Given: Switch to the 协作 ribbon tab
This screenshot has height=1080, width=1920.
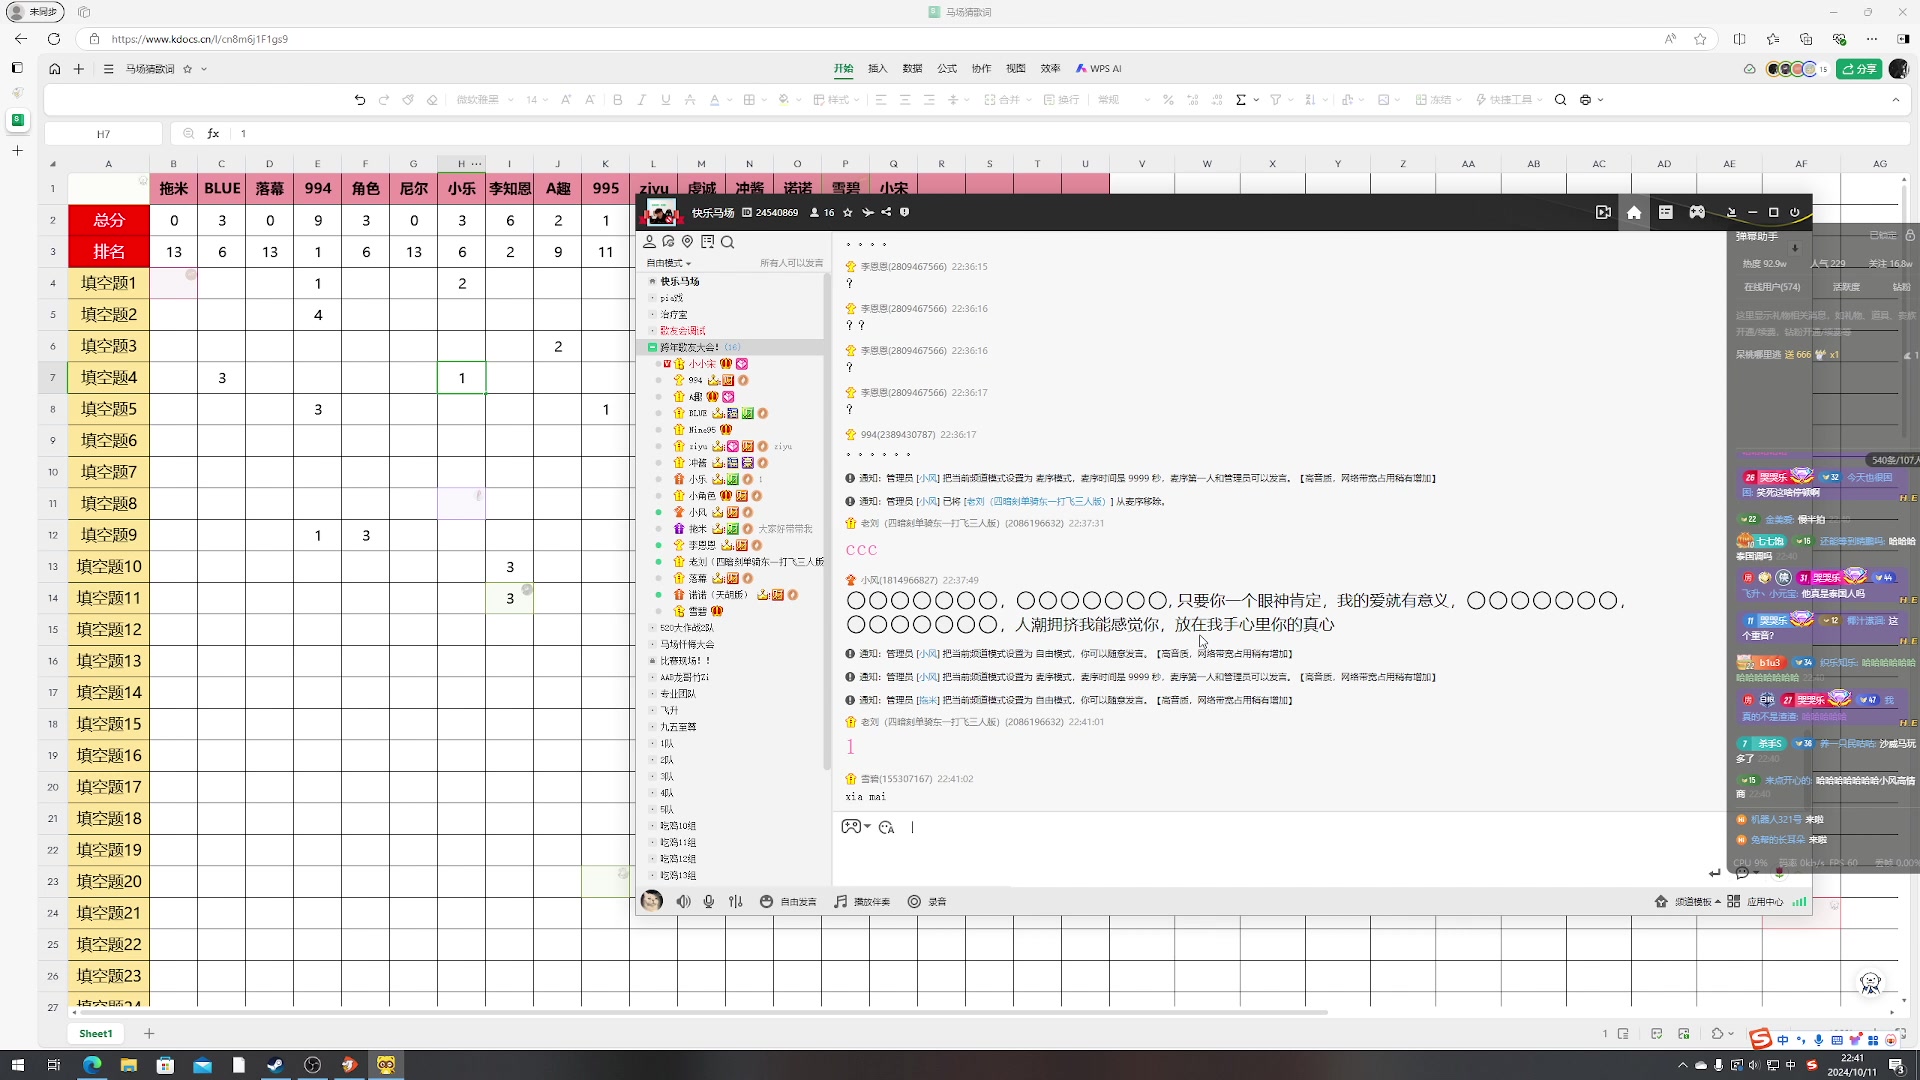Looking at the screenshot, I should coord(981,69).
